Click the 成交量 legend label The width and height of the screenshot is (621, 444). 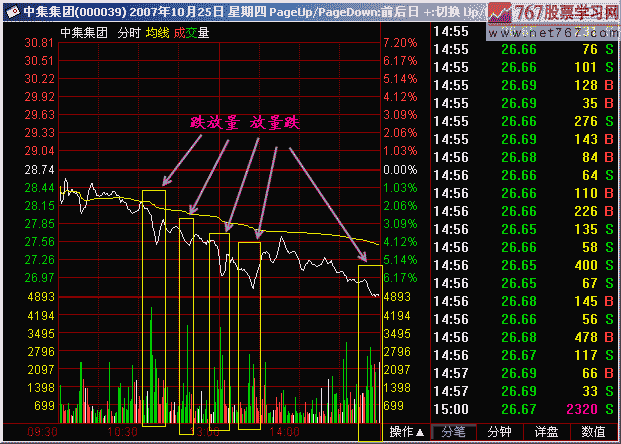(x=191, y=33)
